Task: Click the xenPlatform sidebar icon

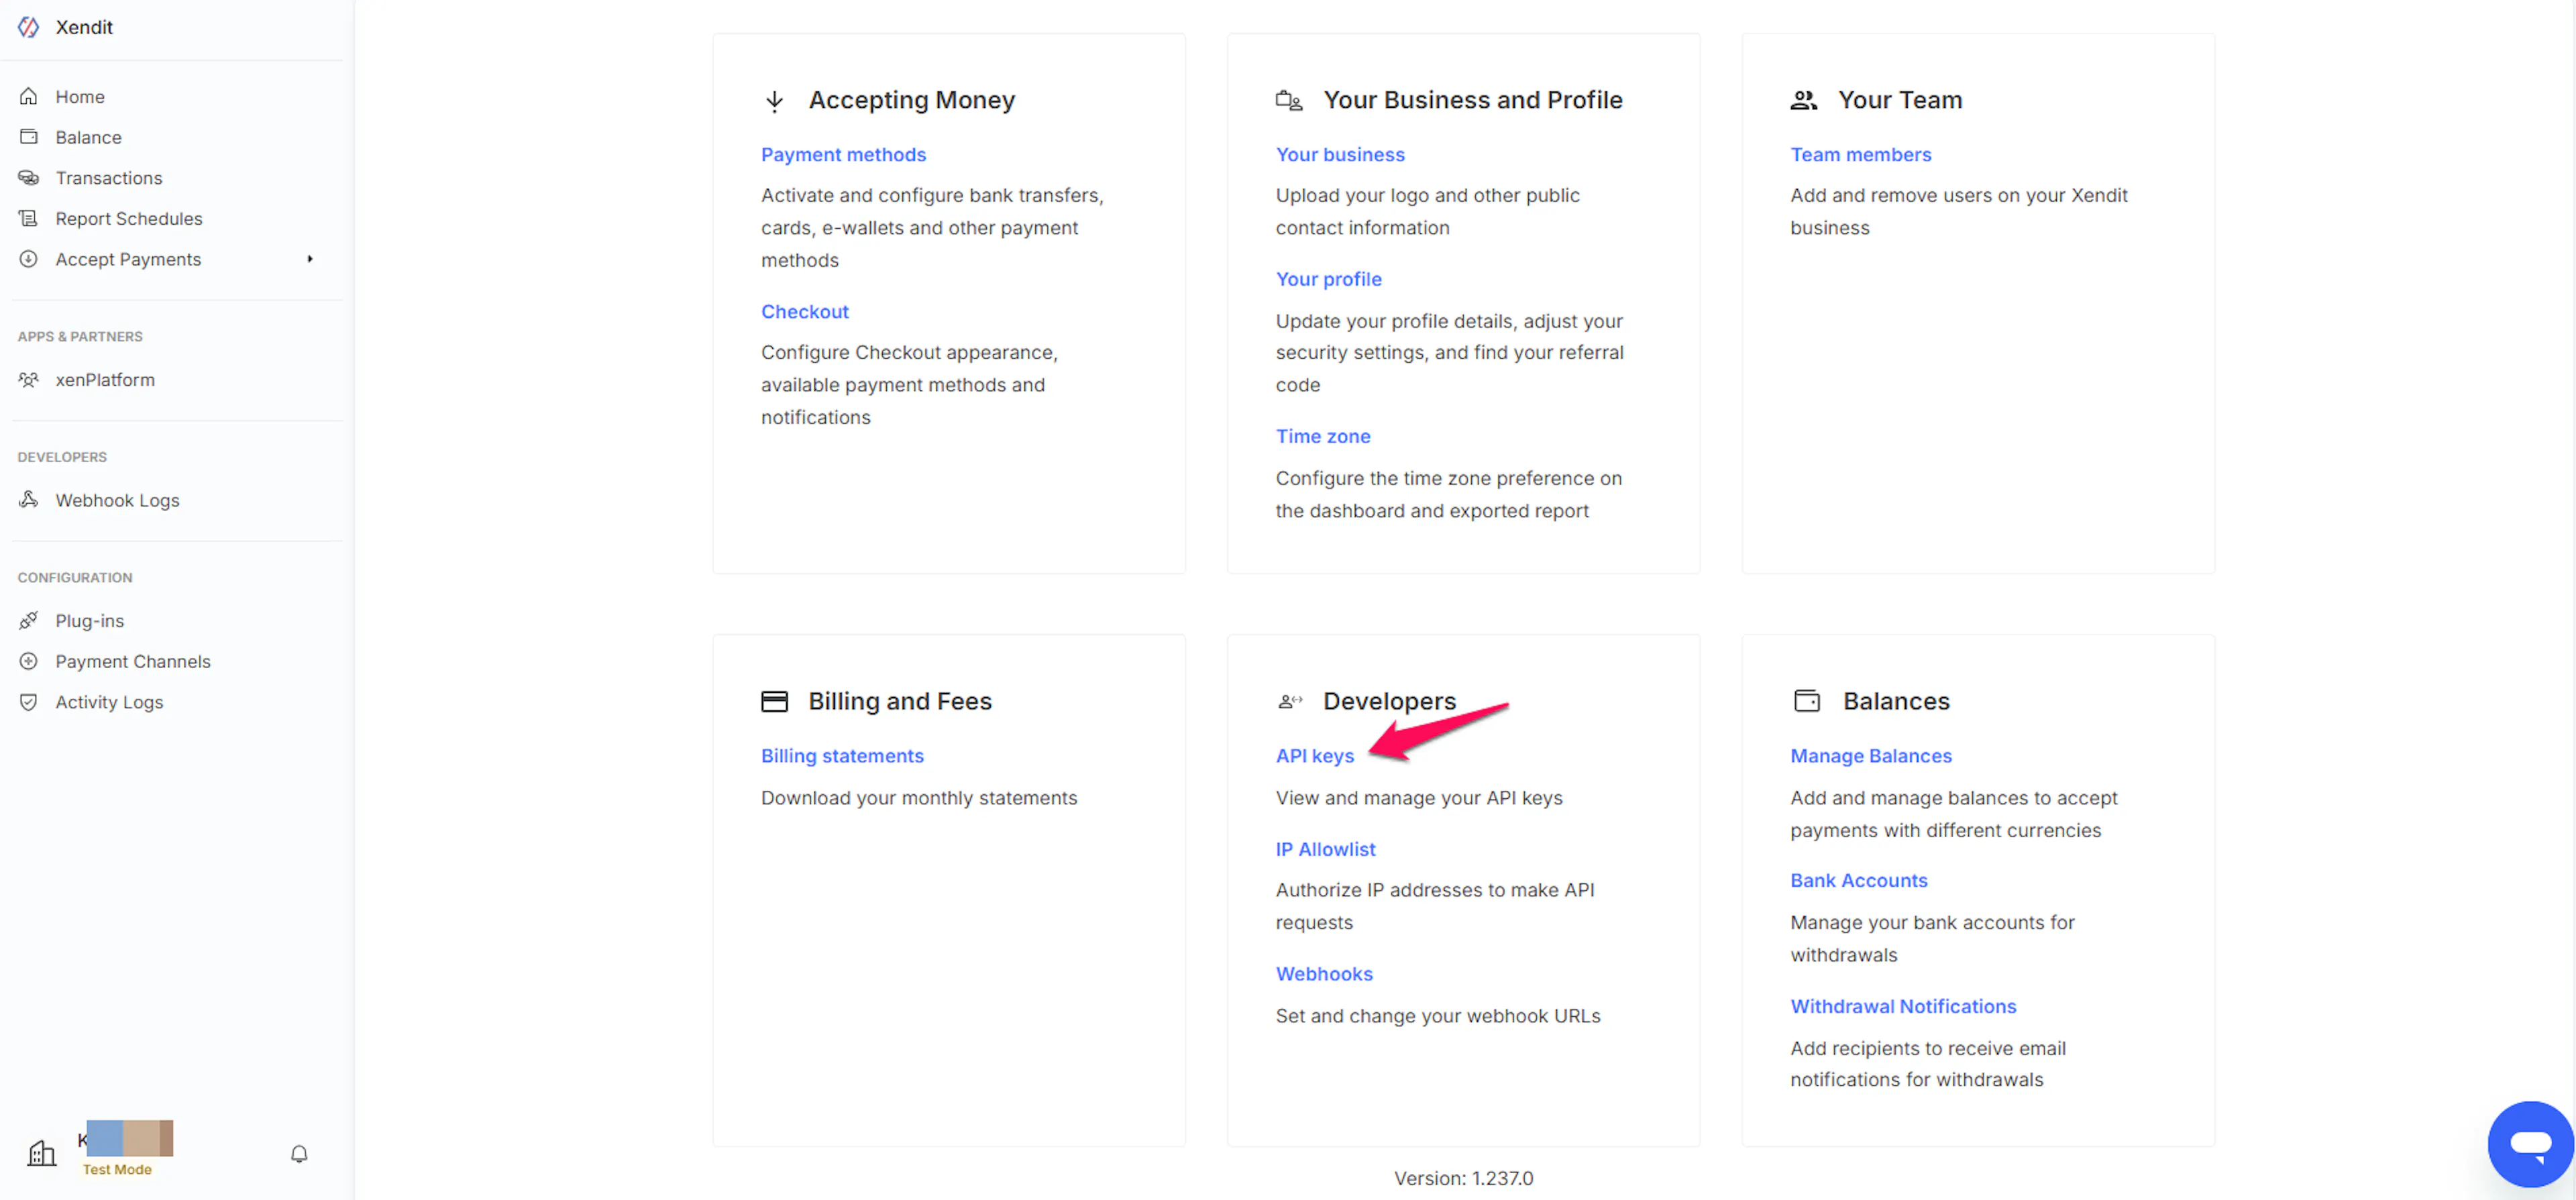Action: (x=29, y=379)
